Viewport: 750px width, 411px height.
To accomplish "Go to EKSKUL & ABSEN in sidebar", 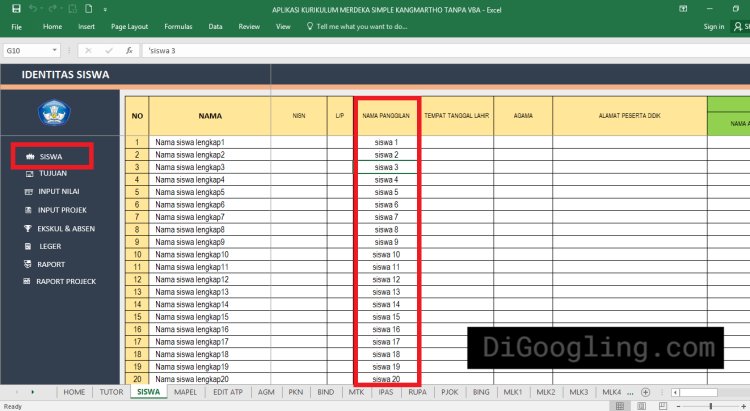I will point(64,228).
